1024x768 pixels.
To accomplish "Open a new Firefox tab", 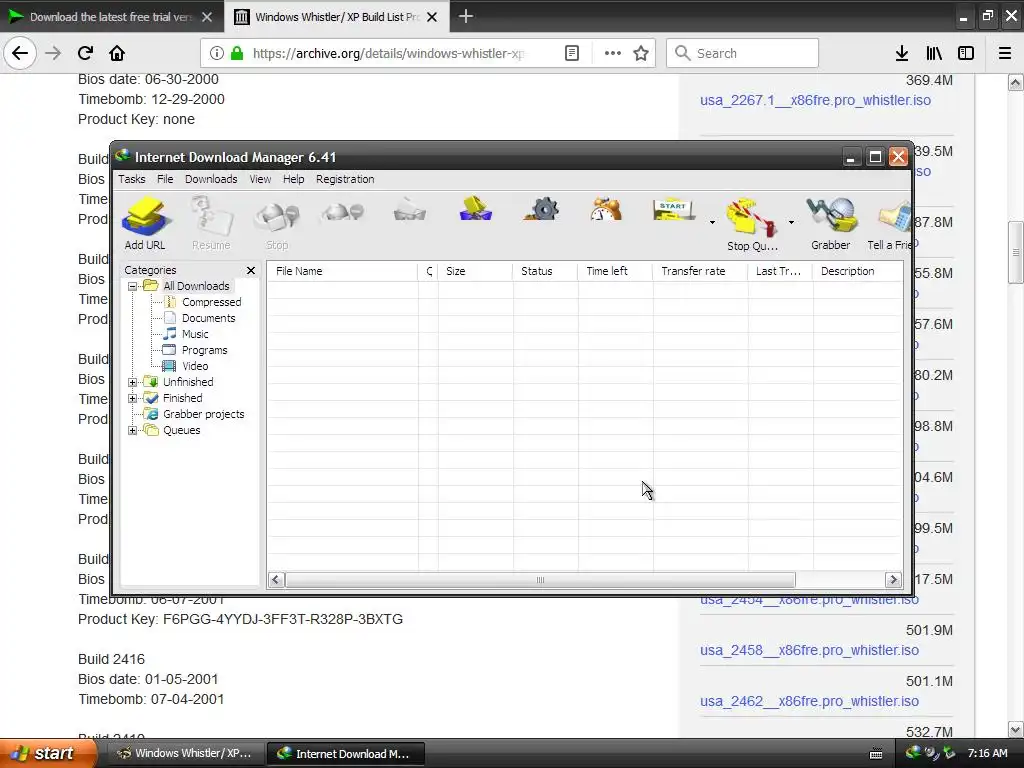I will click(466, 16).
